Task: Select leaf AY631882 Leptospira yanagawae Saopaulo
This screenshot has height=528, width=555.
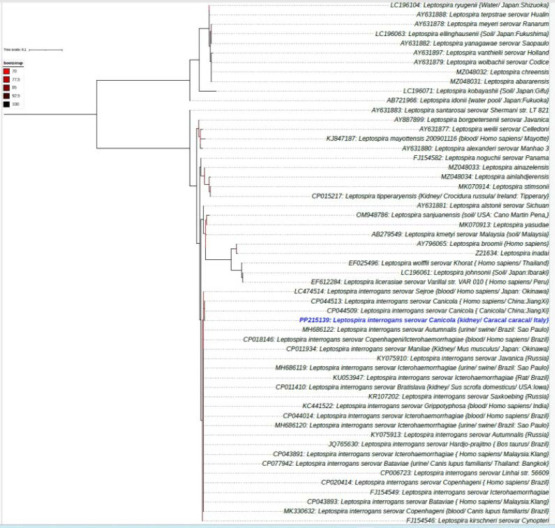Action: coord(475,43)
